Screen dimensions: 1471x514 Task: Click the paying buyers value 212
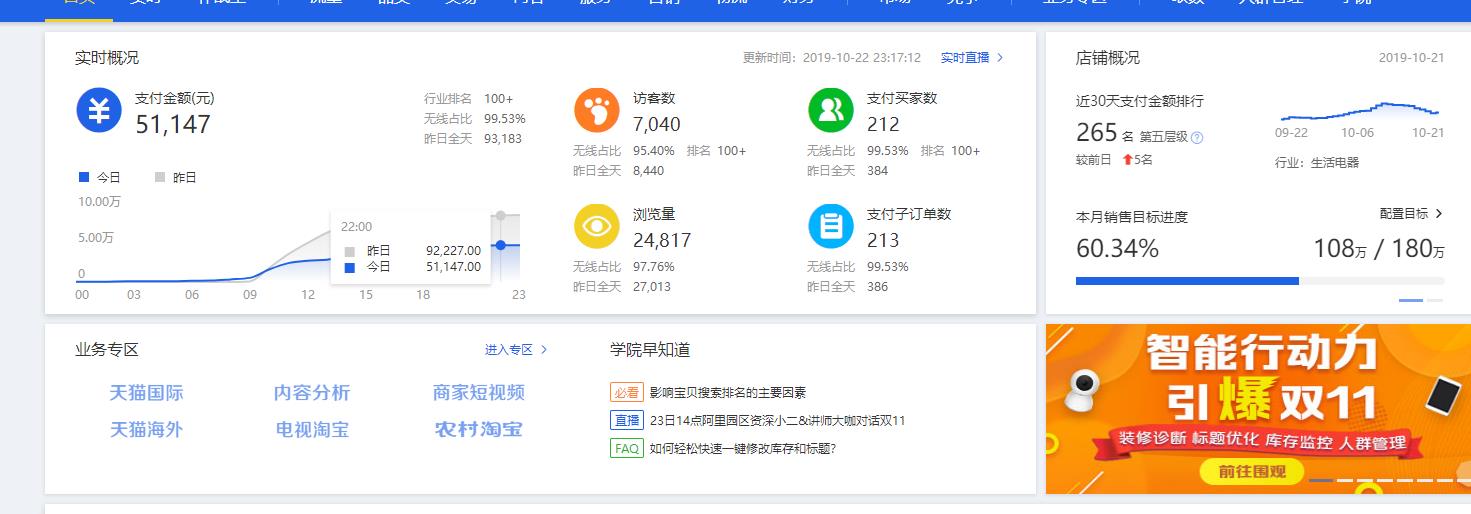pyautogui.click(x=883, y=124)
